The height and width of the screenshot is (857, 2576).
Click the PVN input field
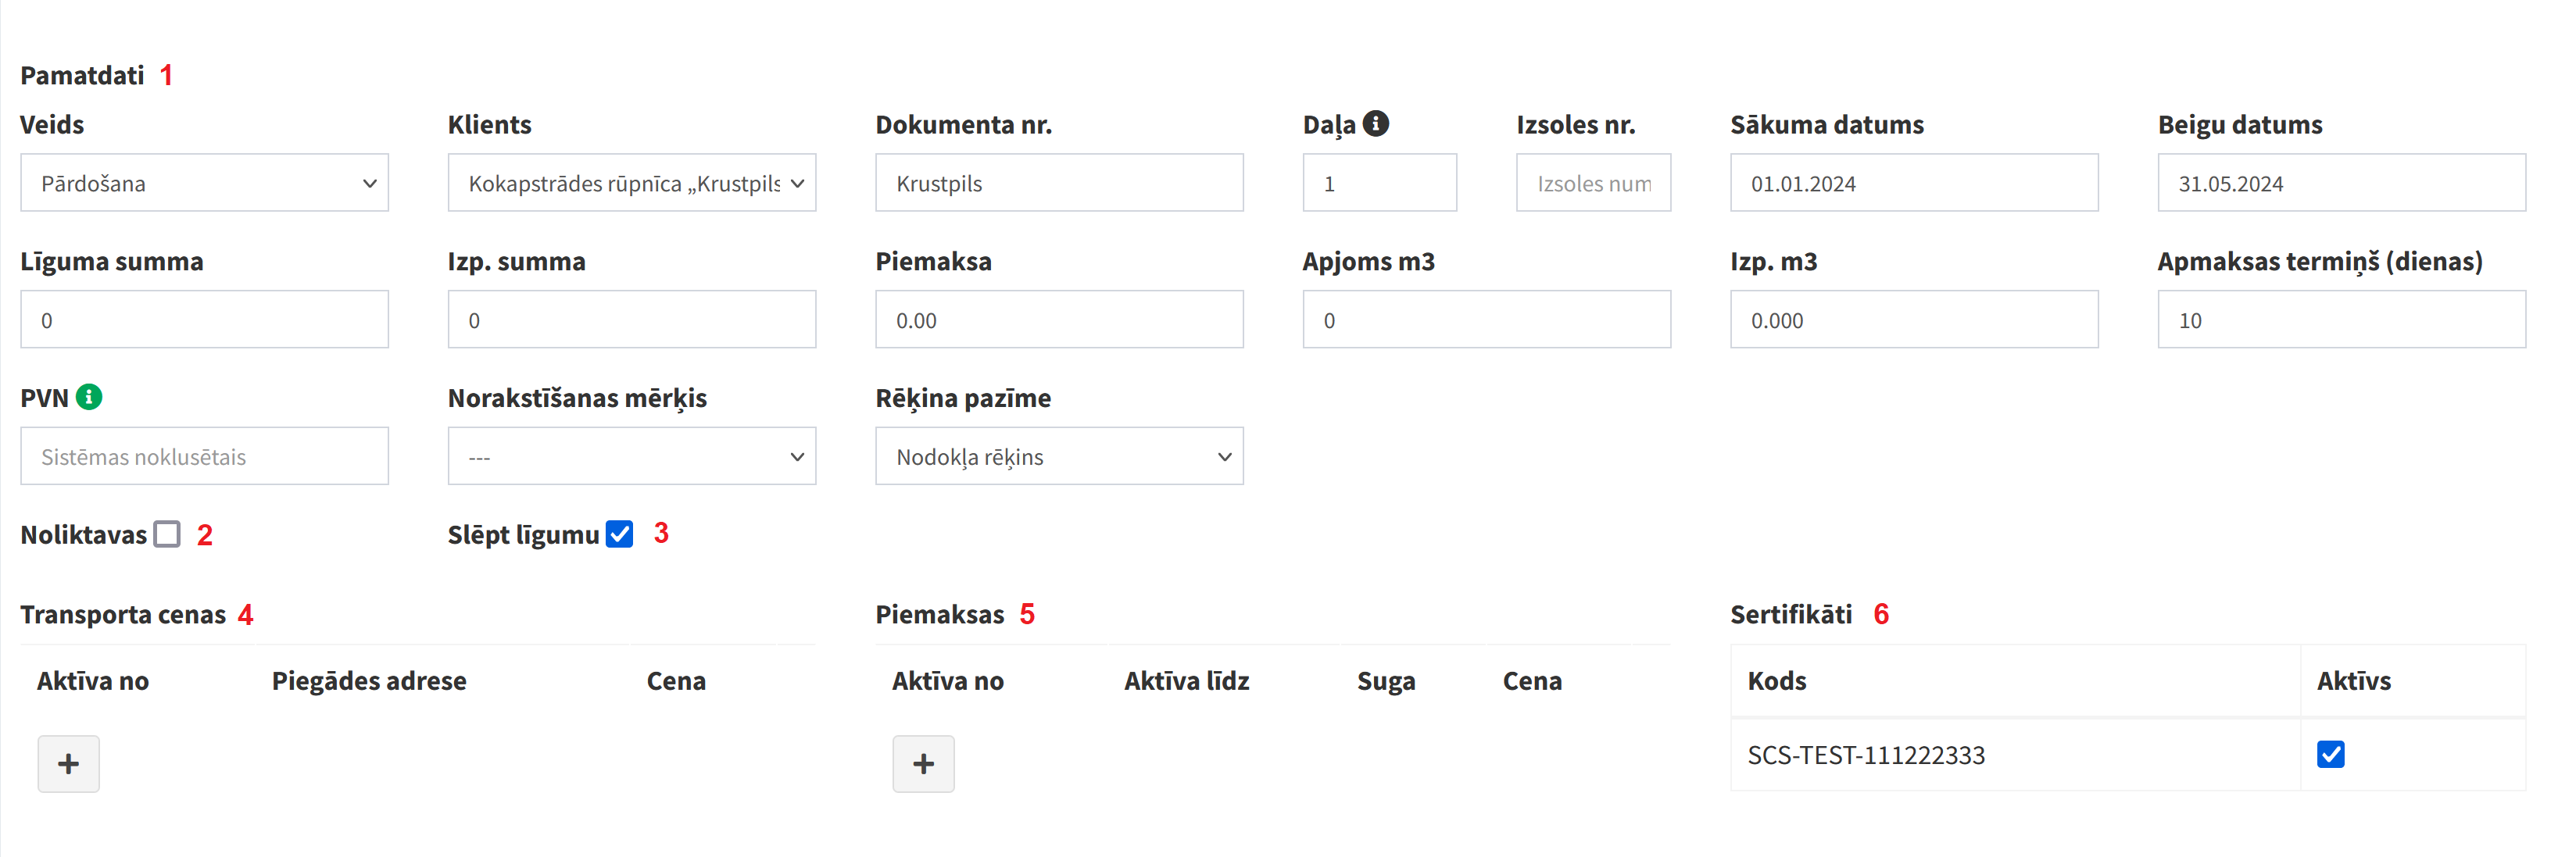(x=204, y=457)
